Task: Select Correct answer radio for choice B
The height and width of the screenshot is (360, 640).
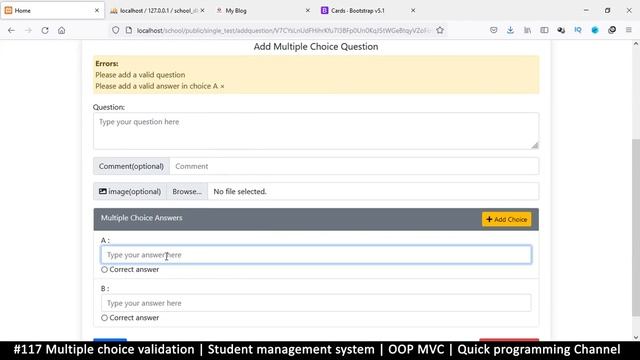Action: (104, 318)
